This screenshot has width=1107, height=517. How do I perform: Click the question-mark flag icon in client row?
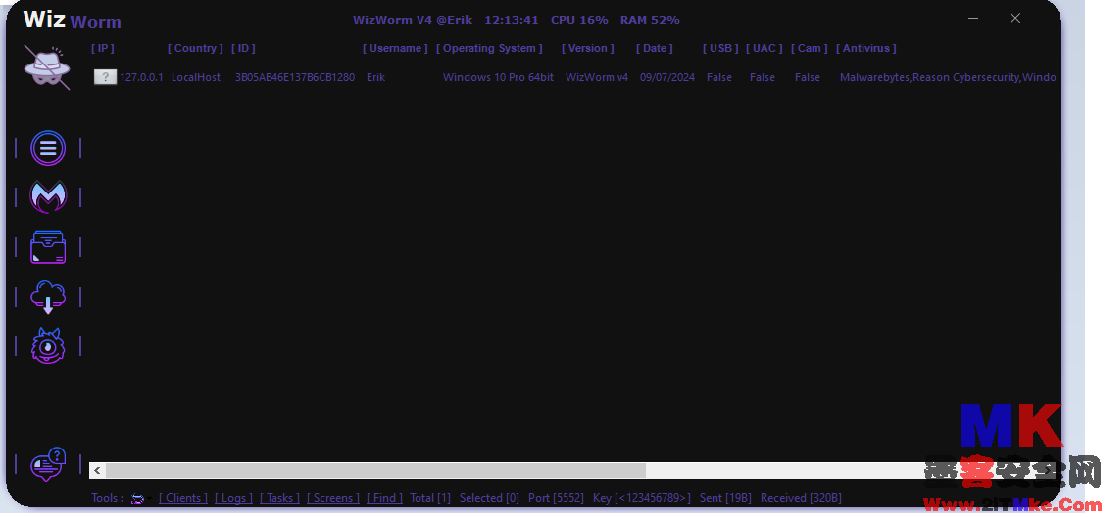[105, 77]
